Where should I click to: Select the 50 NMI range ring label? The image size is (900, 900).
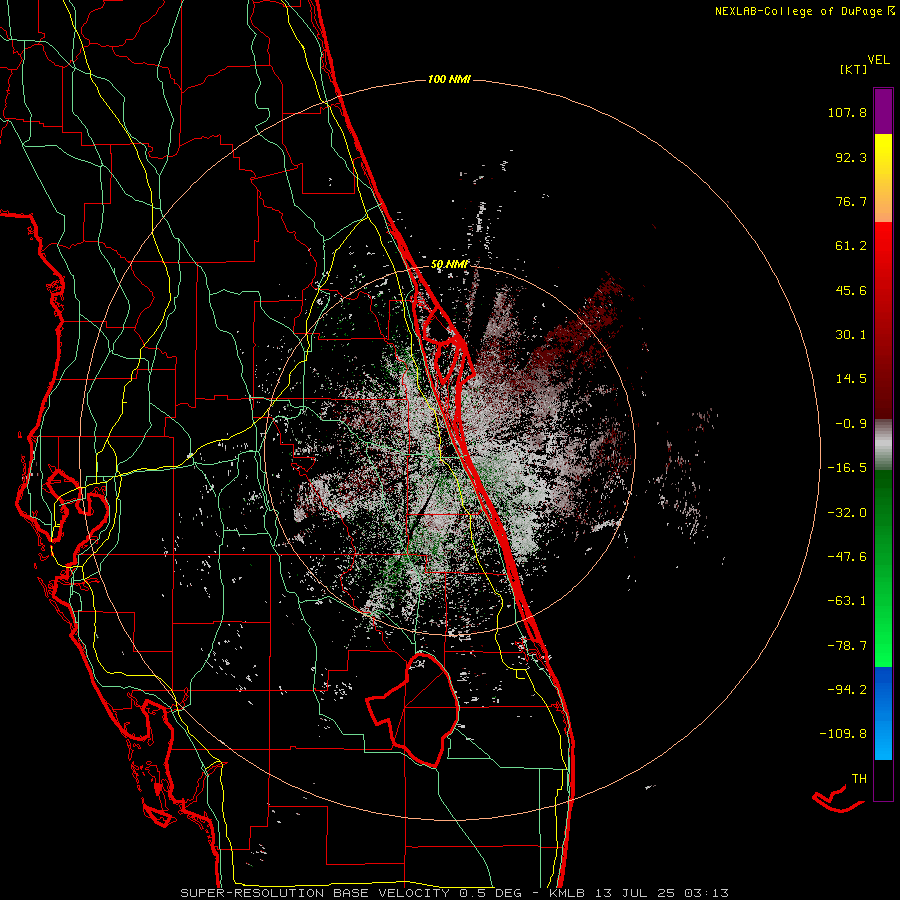[x=450, y=265]
